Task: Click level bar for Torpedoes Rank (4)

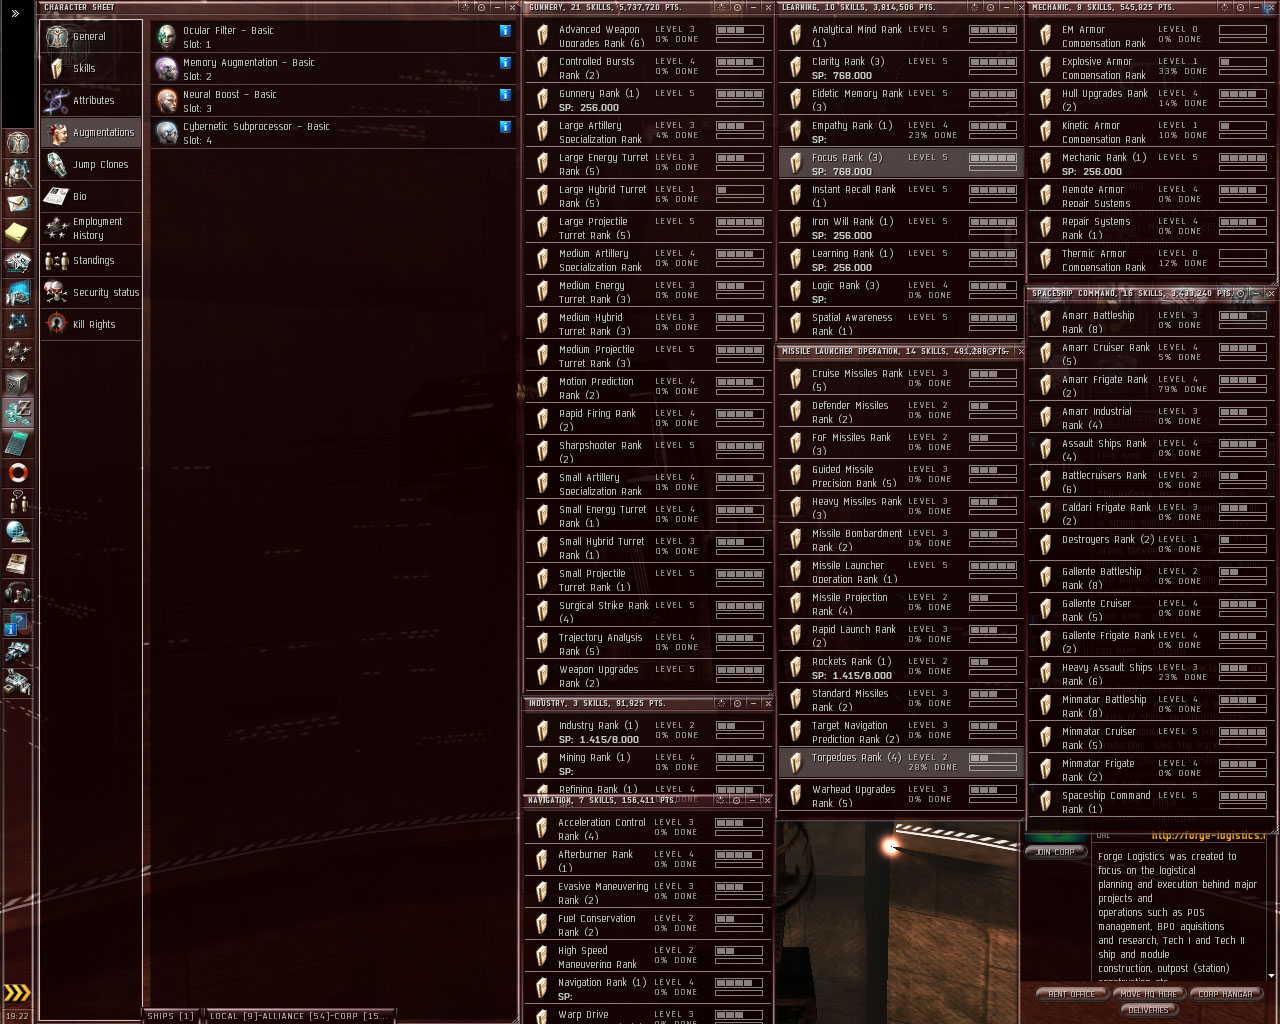Action: click(993, 758)
